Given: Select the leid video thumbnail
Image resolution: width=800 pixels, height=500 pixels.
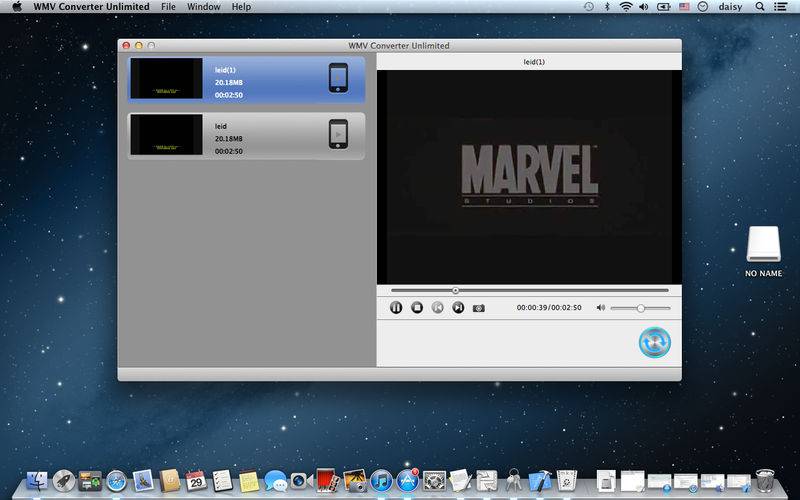Looking at the screenshot, I should pos(166,134).
